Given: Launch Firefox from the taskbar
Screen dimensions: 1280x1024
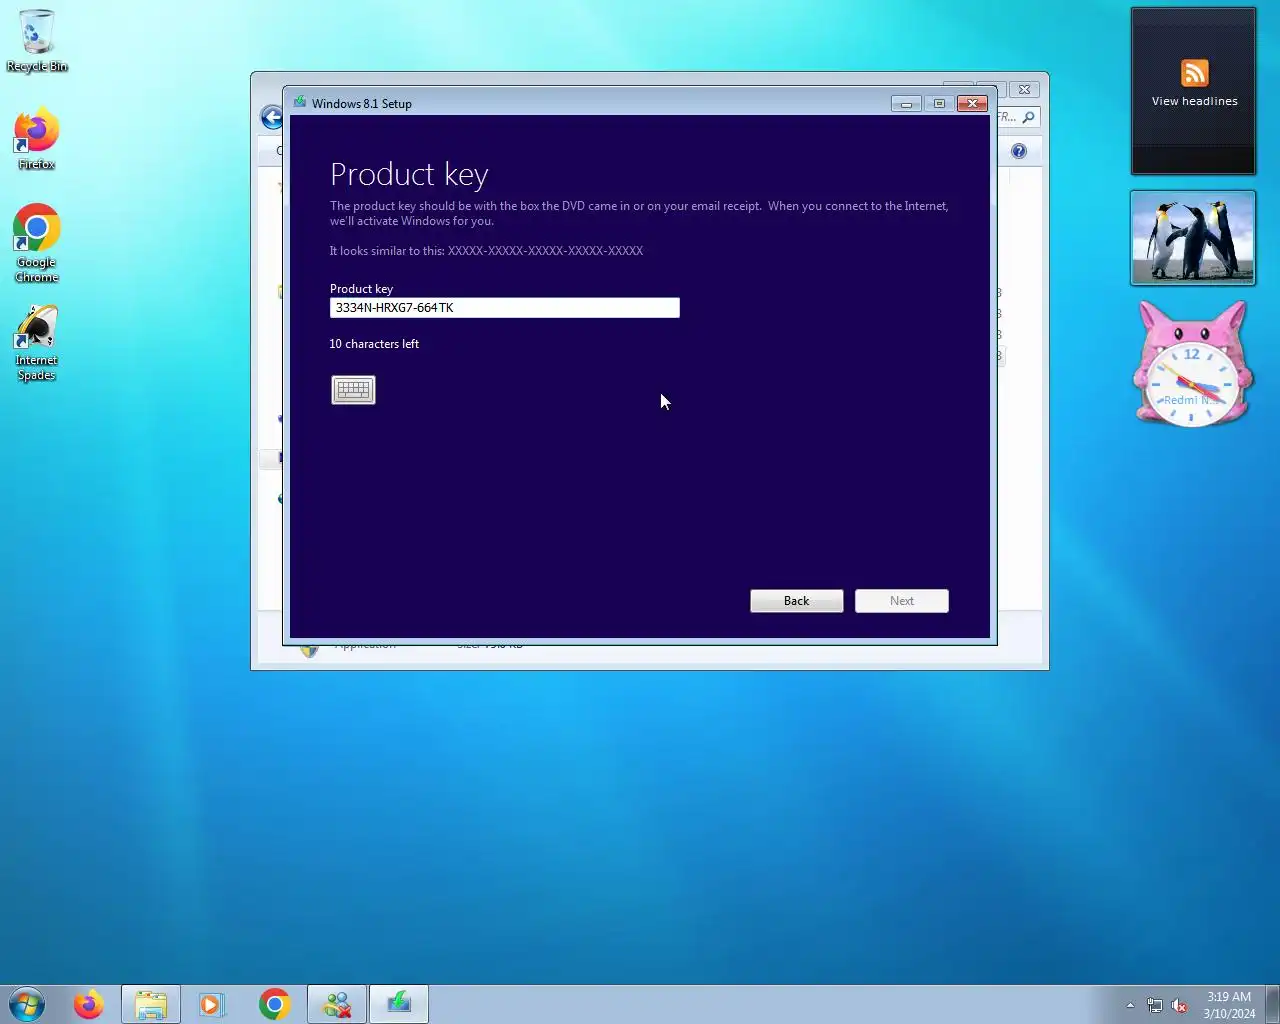Looking at the screenshot, I should (89, 1004).
